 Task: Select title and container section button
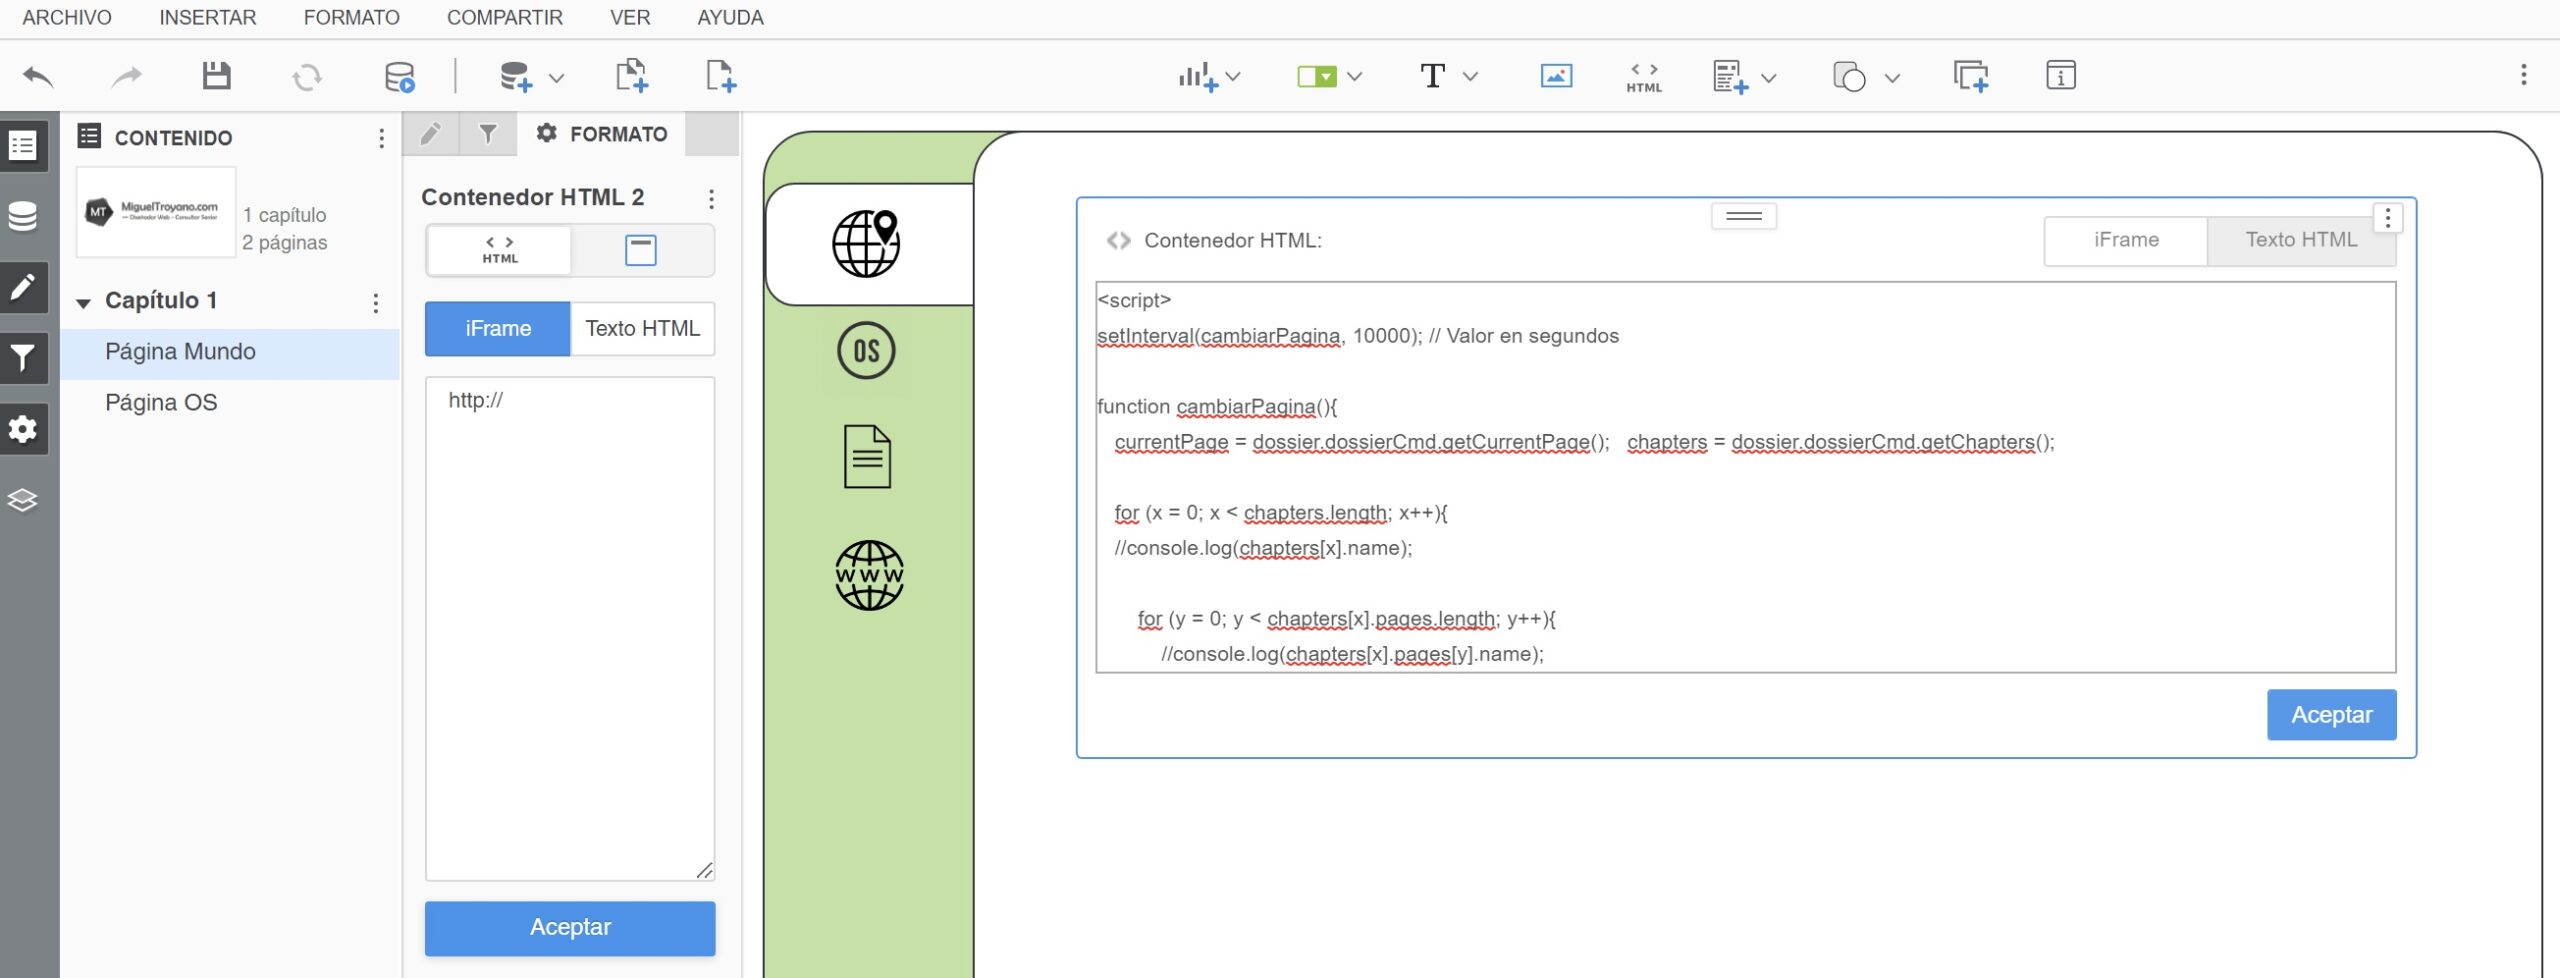[641, 250]
